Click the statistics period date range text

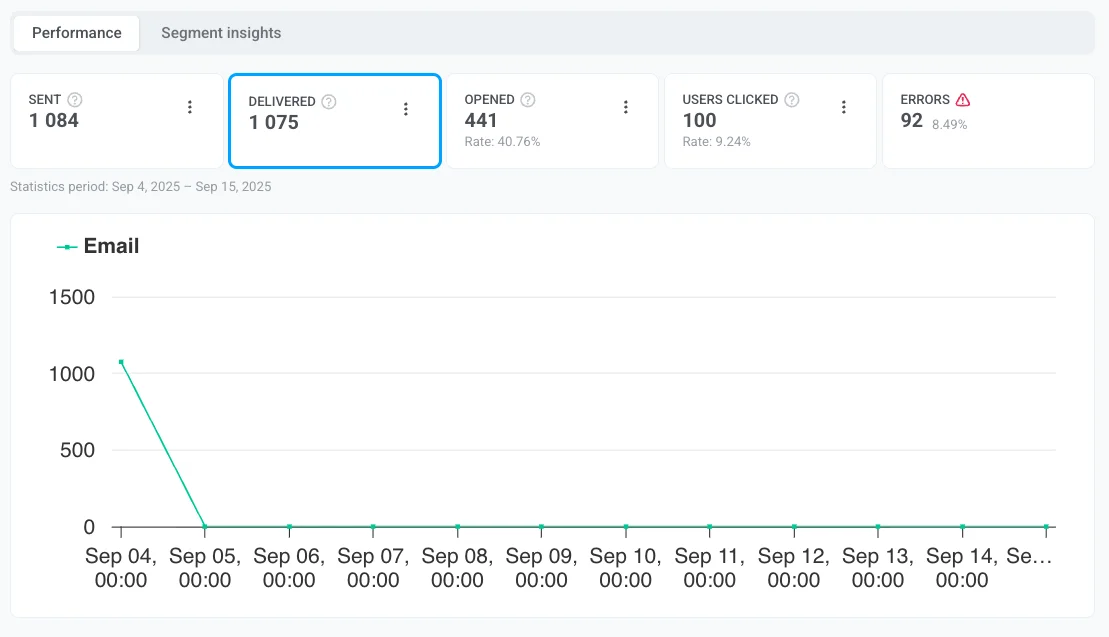pos(139,186)
